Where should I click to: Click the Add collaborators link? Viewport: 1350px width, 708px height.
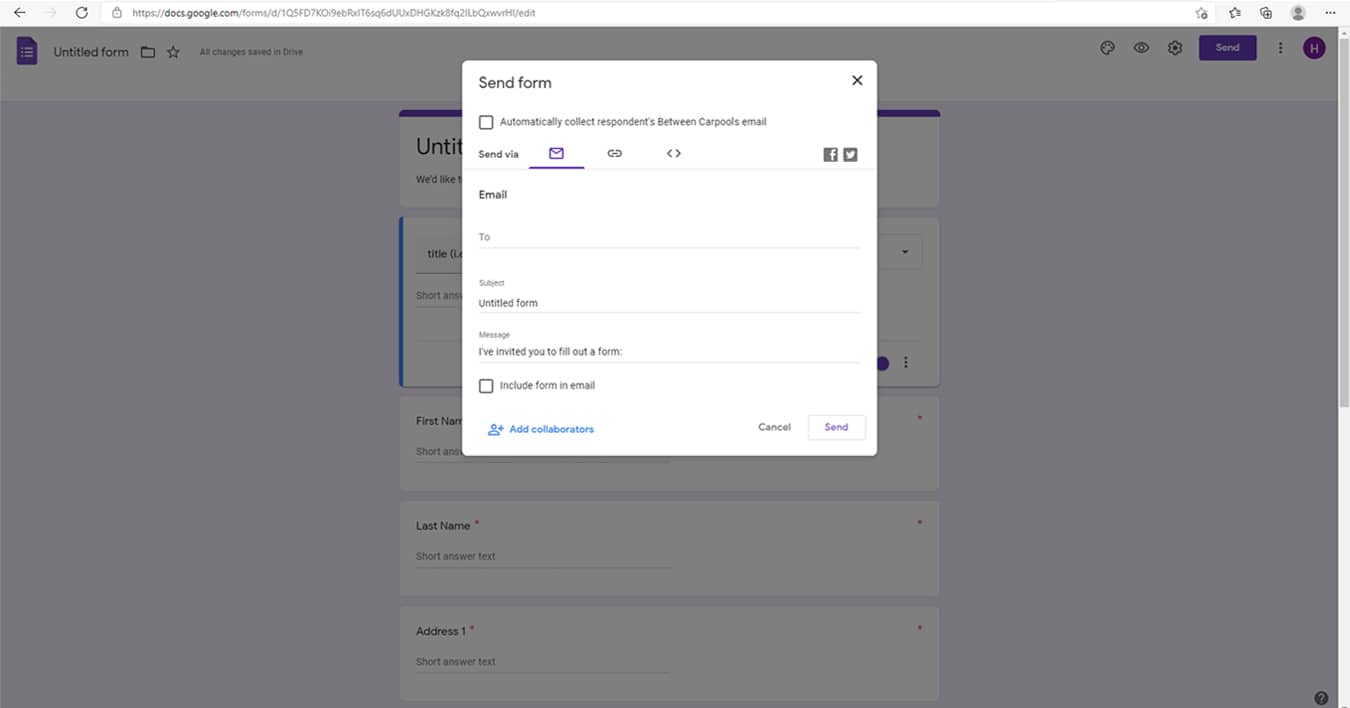(540, 429)
